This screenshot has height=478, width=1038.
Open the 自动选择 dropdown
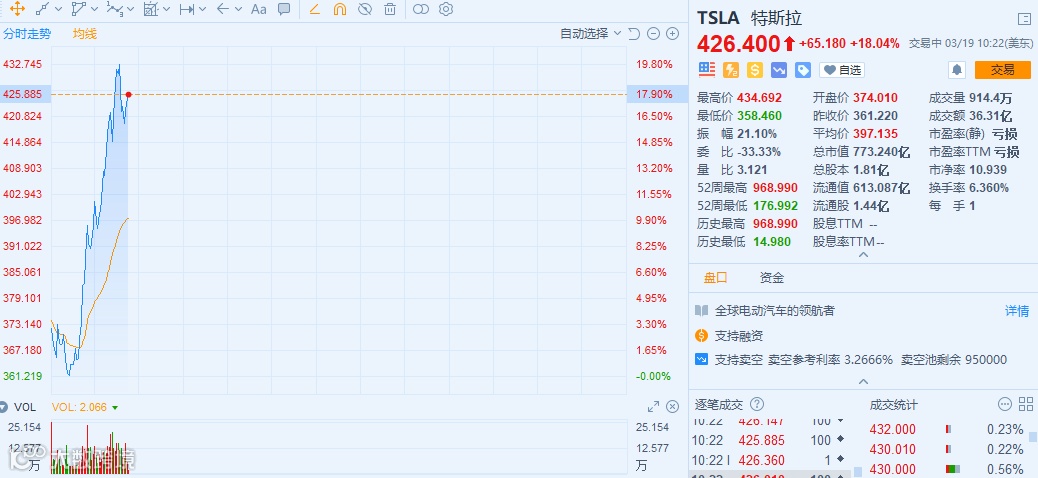click(590, 34)
